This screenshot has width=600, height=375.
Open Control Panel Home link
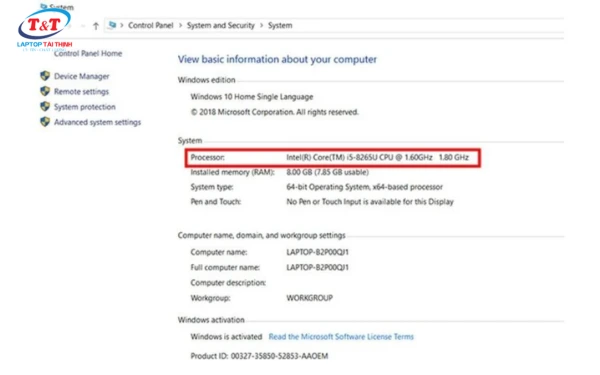[x=88, y=54]
